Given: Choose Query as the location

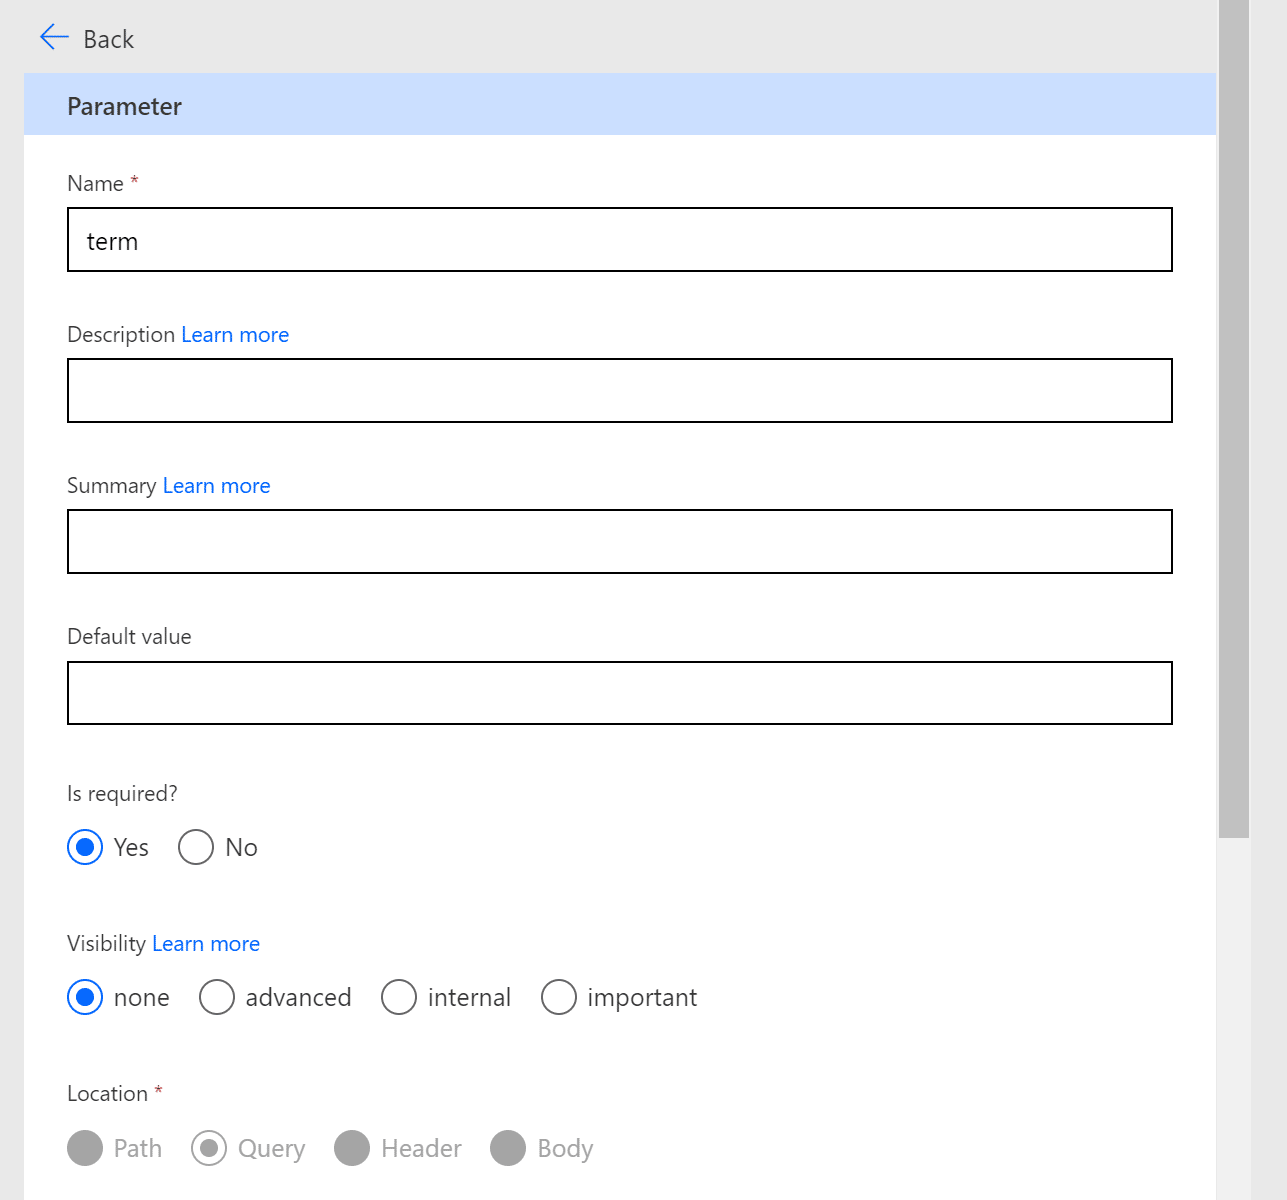Looking at the screenshot, I should (209, 1148).
